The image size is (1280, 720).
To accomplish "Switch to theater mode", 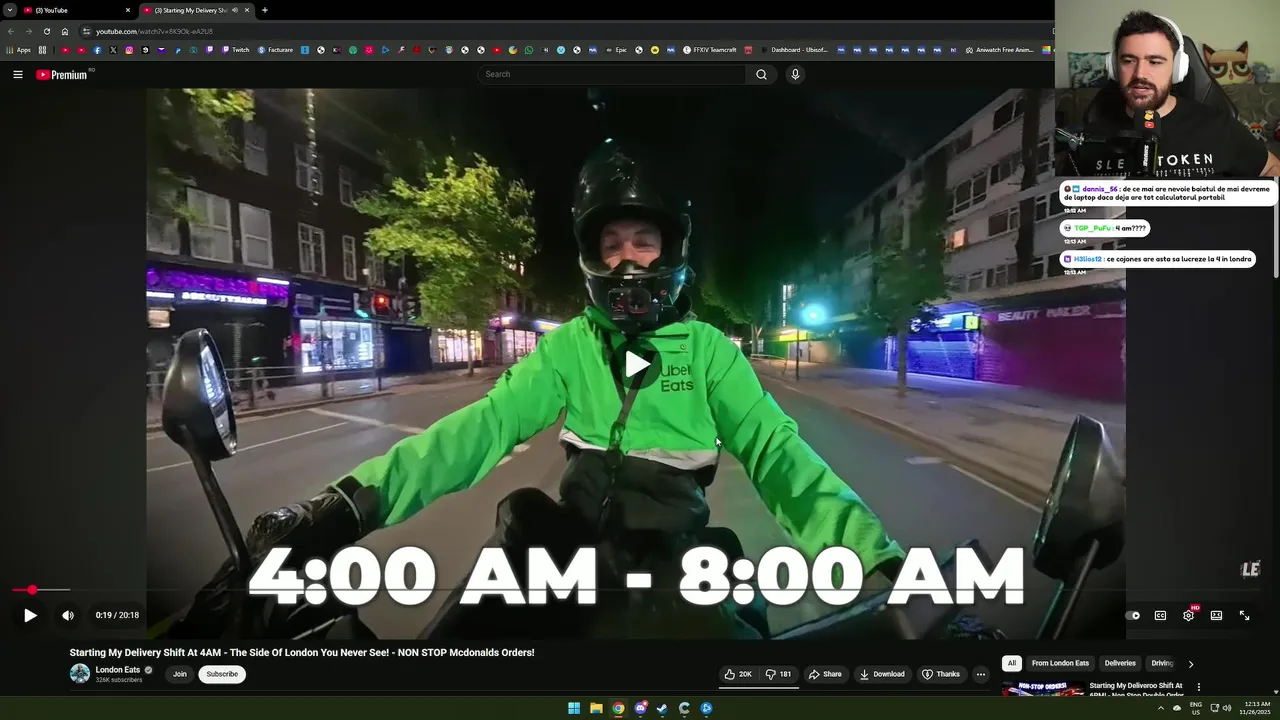I will coord(1216,615).
